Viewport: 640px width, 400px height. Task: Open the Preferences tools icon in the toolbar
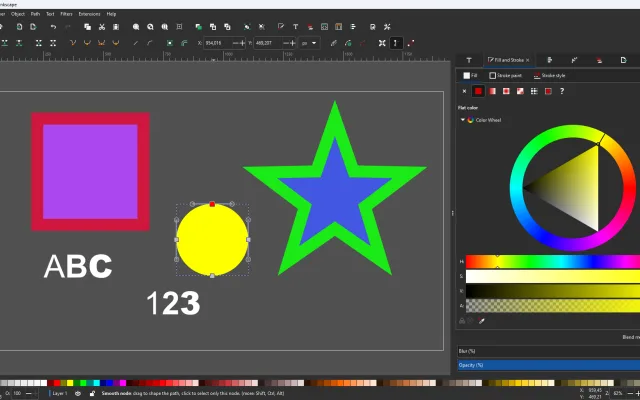[x=387, y=27]
